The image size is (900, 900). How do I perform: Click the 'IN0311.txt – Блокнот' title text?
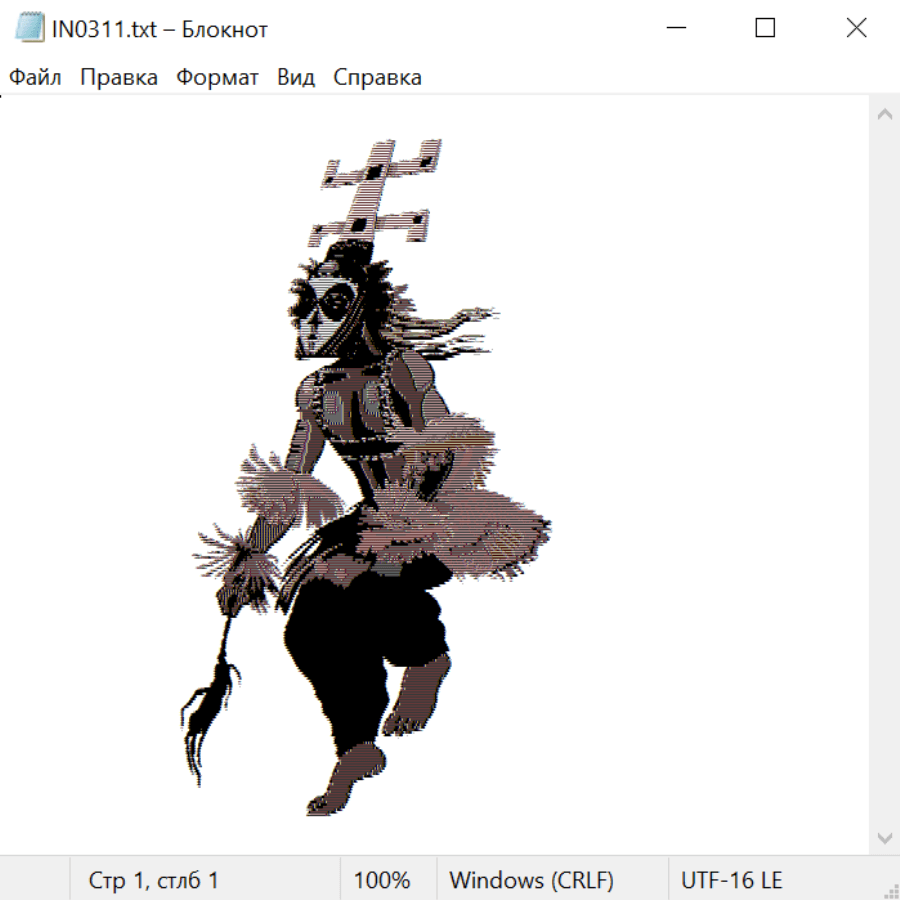pos(160,29)
